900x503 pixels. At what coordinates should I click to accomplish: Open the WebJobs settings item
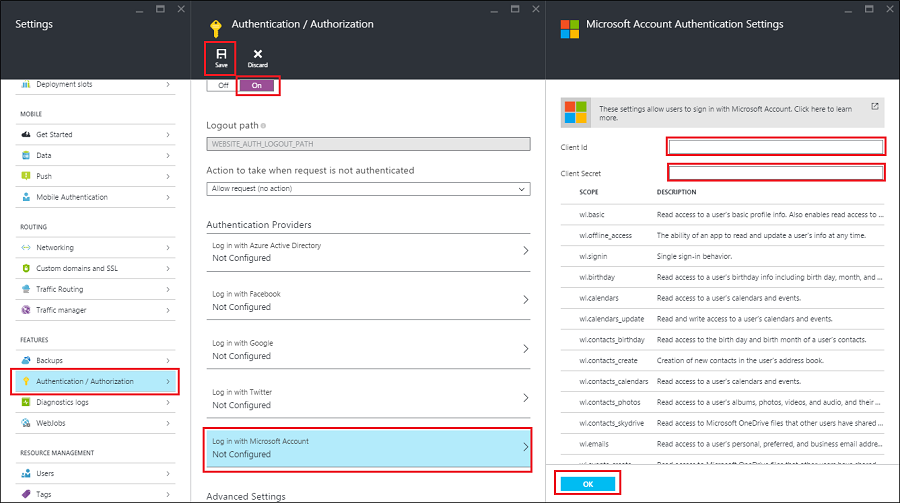point(95,423)
